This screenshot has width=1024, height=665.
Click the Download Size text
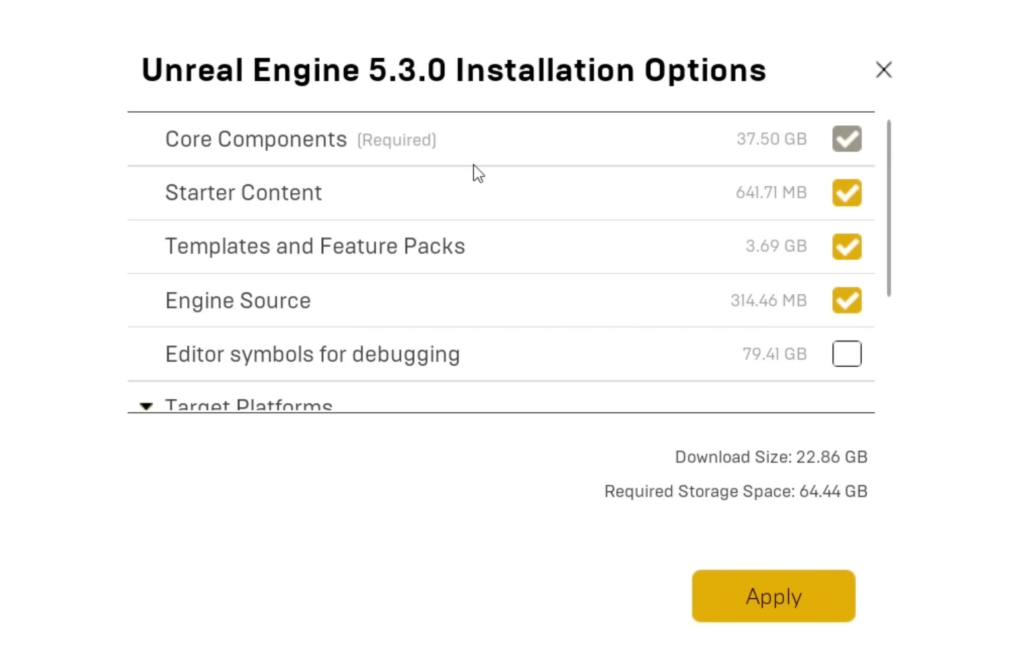click(x=770, y=457)
